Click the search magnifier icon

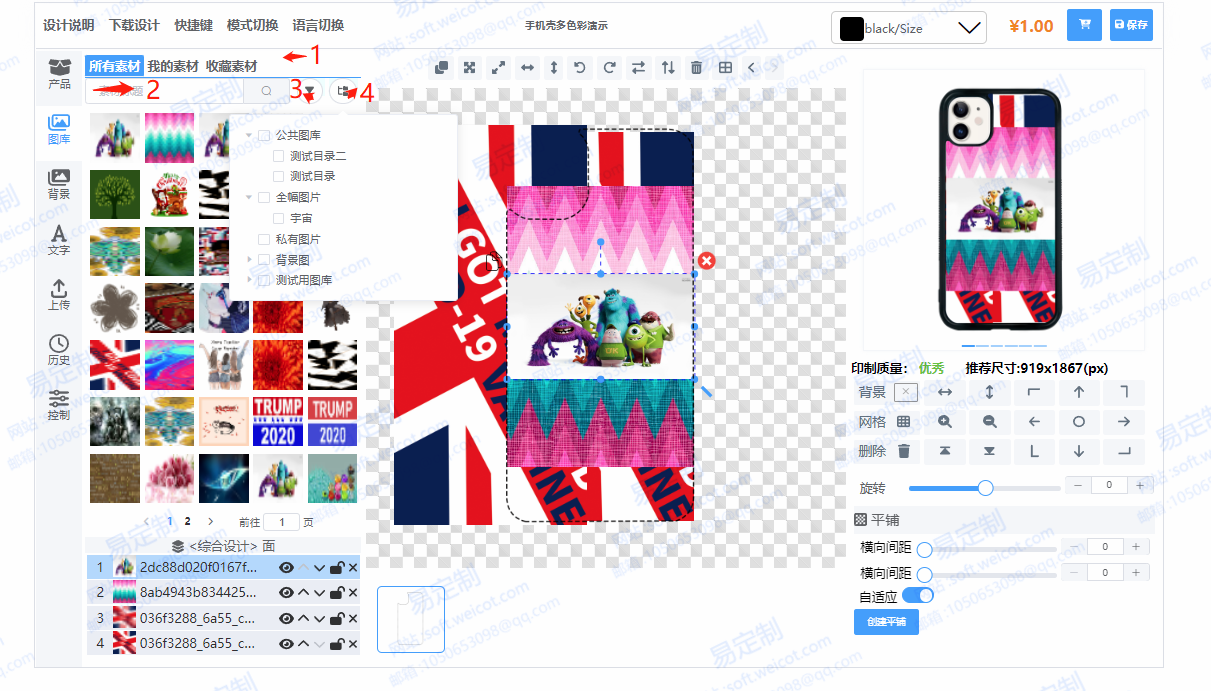click(x=266, y=91)
